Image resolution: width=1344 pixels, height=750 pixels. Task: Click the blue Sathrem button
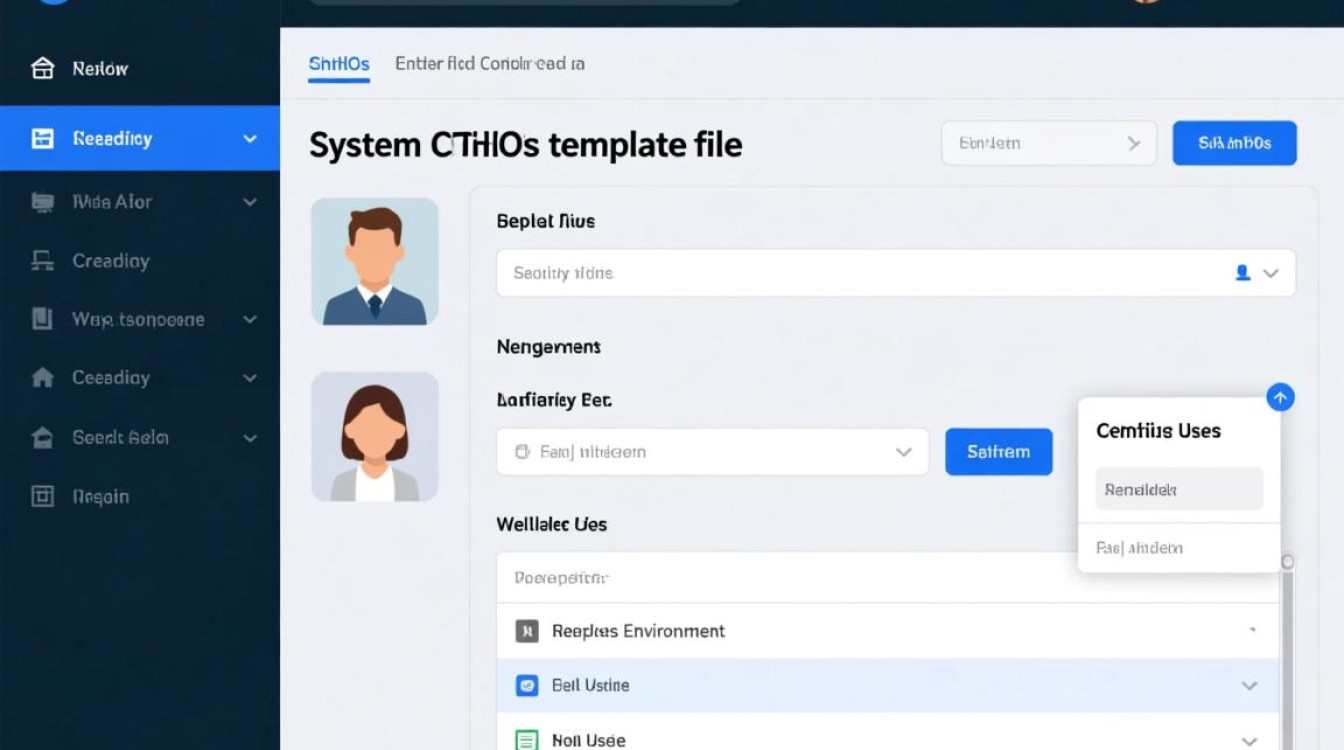[x=998, y=452]
